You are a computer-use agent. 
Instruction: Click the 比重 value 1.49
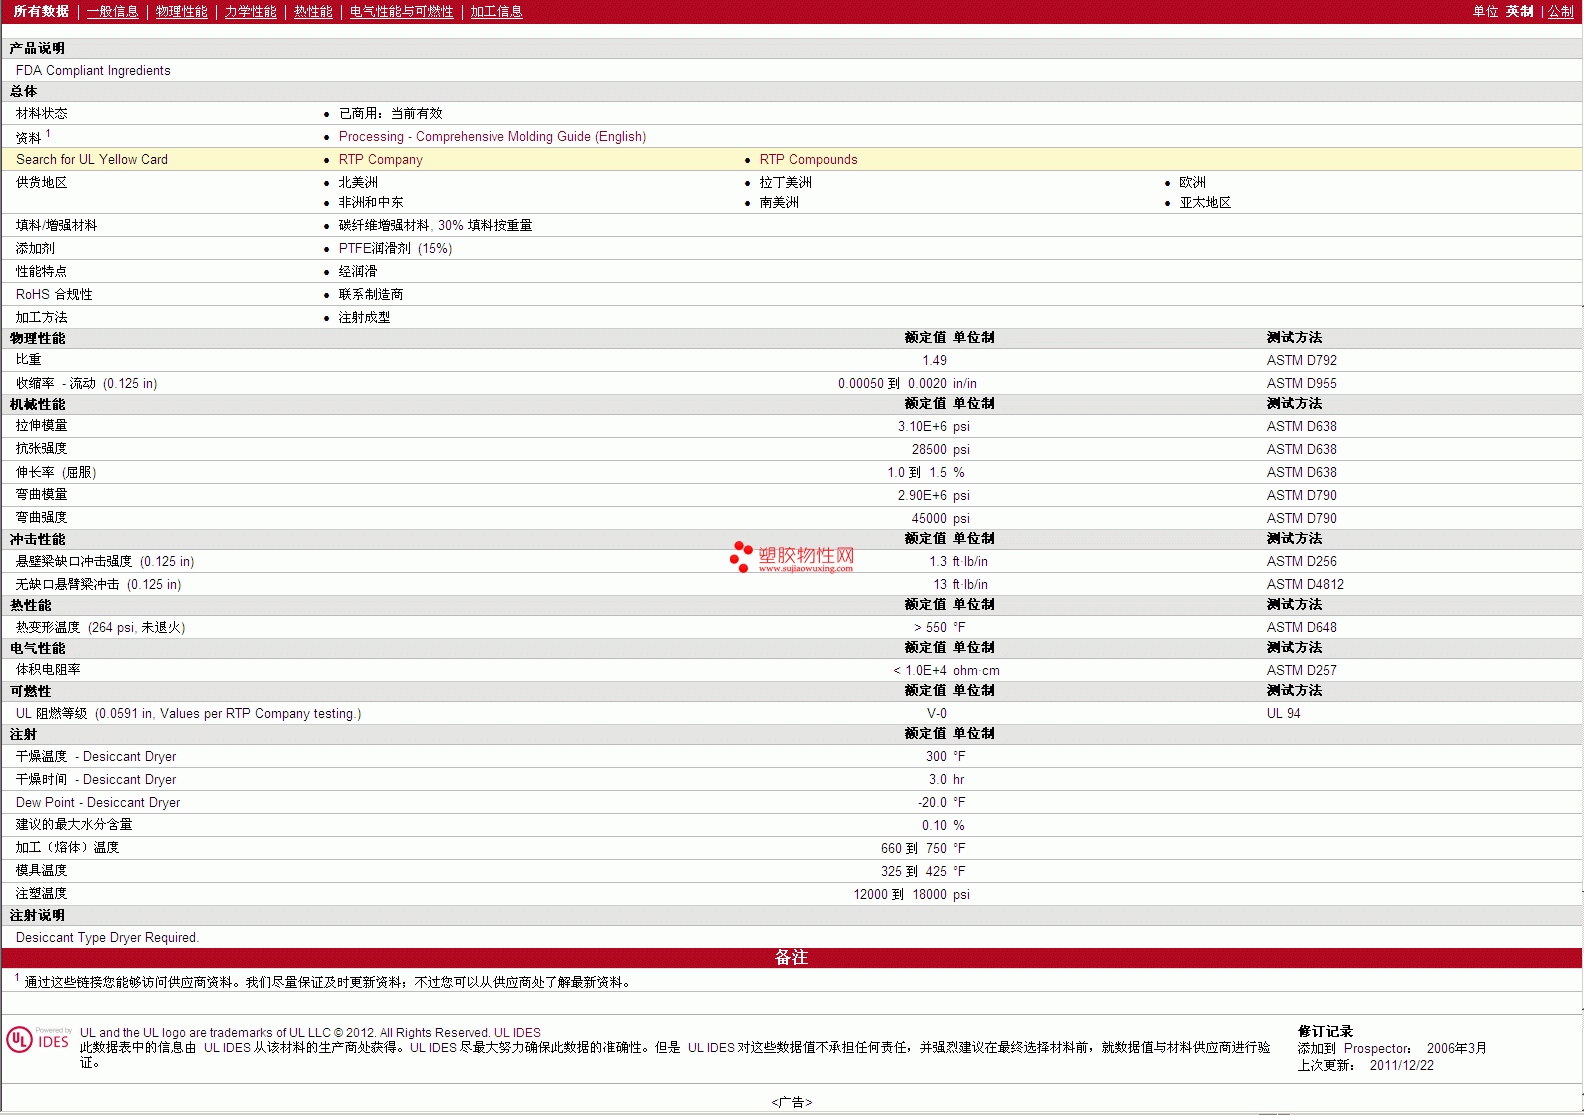[934, 361]
